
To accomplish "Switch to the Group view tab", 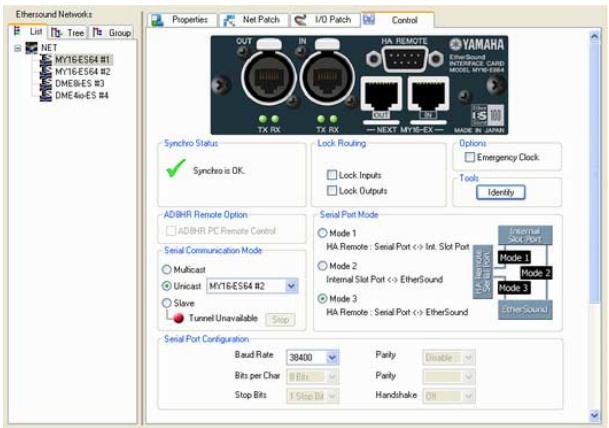I will [x=112, y=33].
